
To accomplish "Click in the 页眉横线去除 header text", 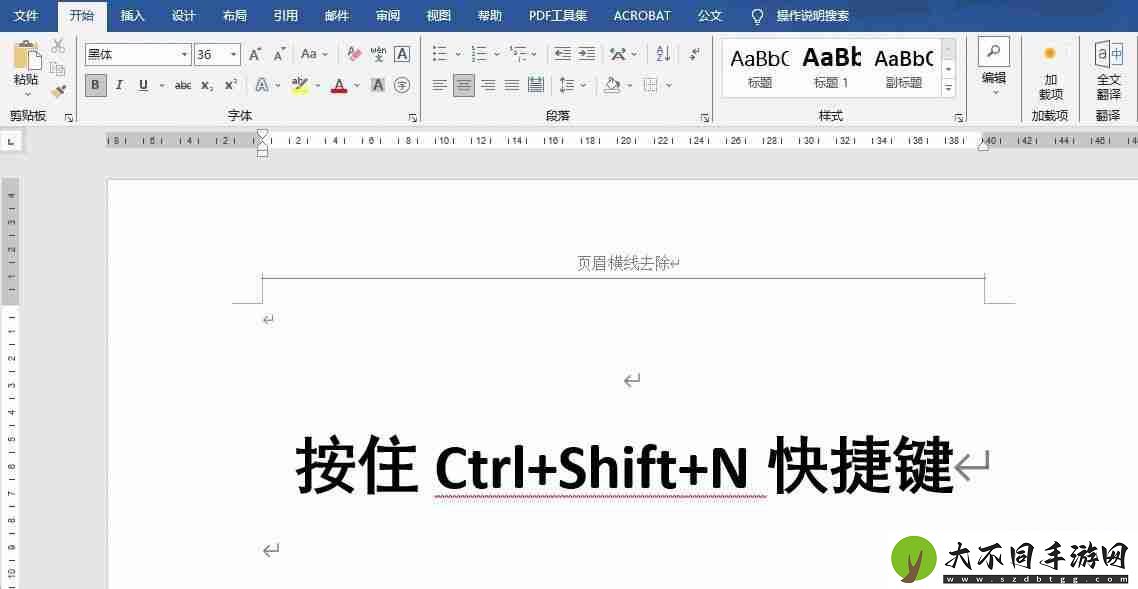I will [x=623, y=264].
